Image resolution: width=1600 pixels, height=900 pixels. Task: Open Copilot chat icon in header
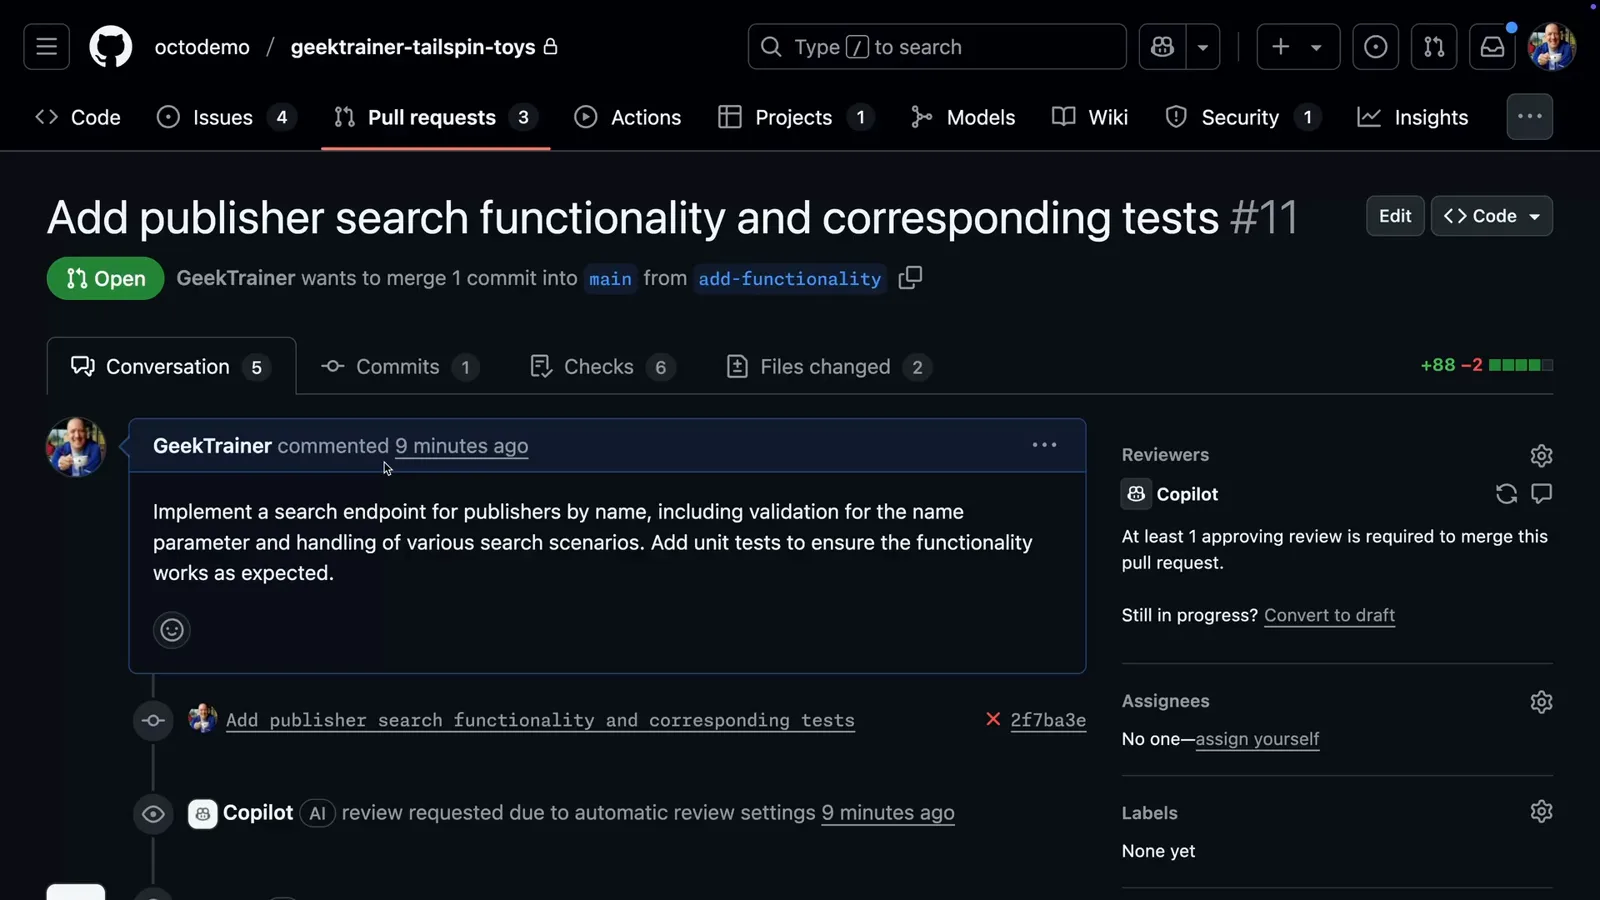coord(1162,47)
